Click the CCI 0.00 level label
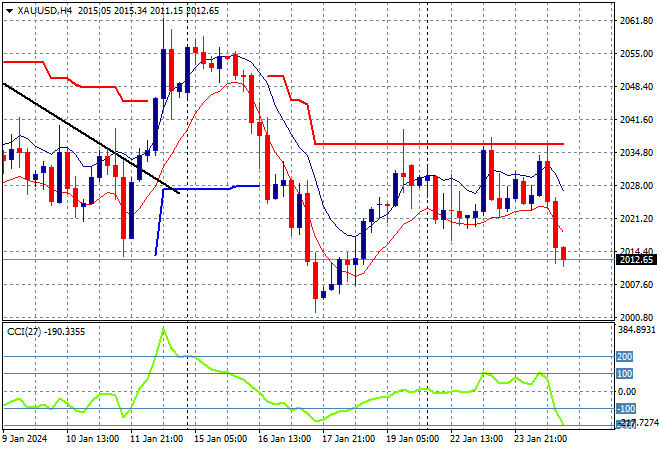660x450 pixels. click(x=626, y=391)
